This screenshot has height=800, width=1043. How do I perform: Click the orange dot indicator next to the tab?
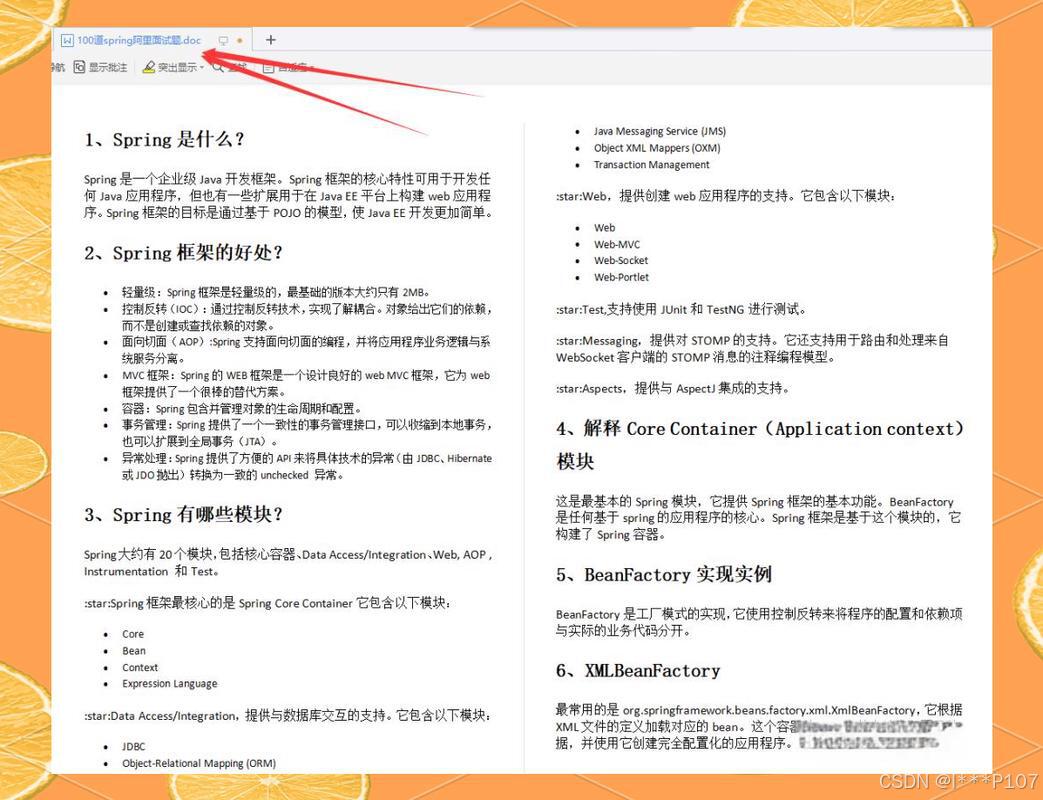240,39
